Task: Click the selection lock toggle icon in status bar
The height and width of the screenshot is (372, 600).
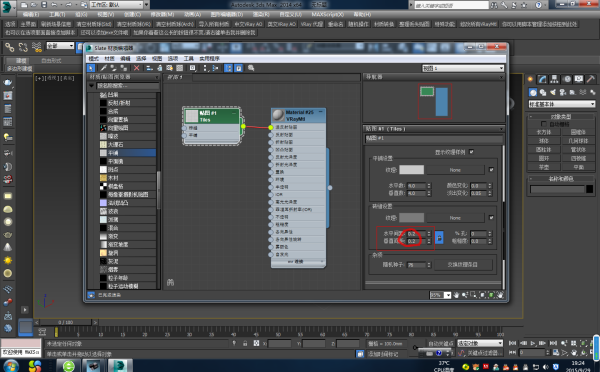Action: [x=245, y=343]
